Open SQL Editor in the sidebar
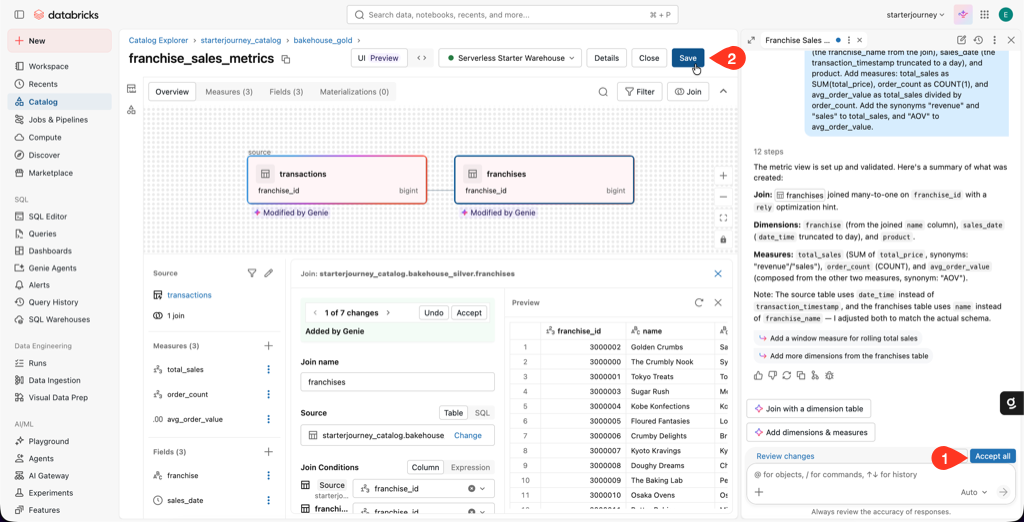 pos(59,216)
